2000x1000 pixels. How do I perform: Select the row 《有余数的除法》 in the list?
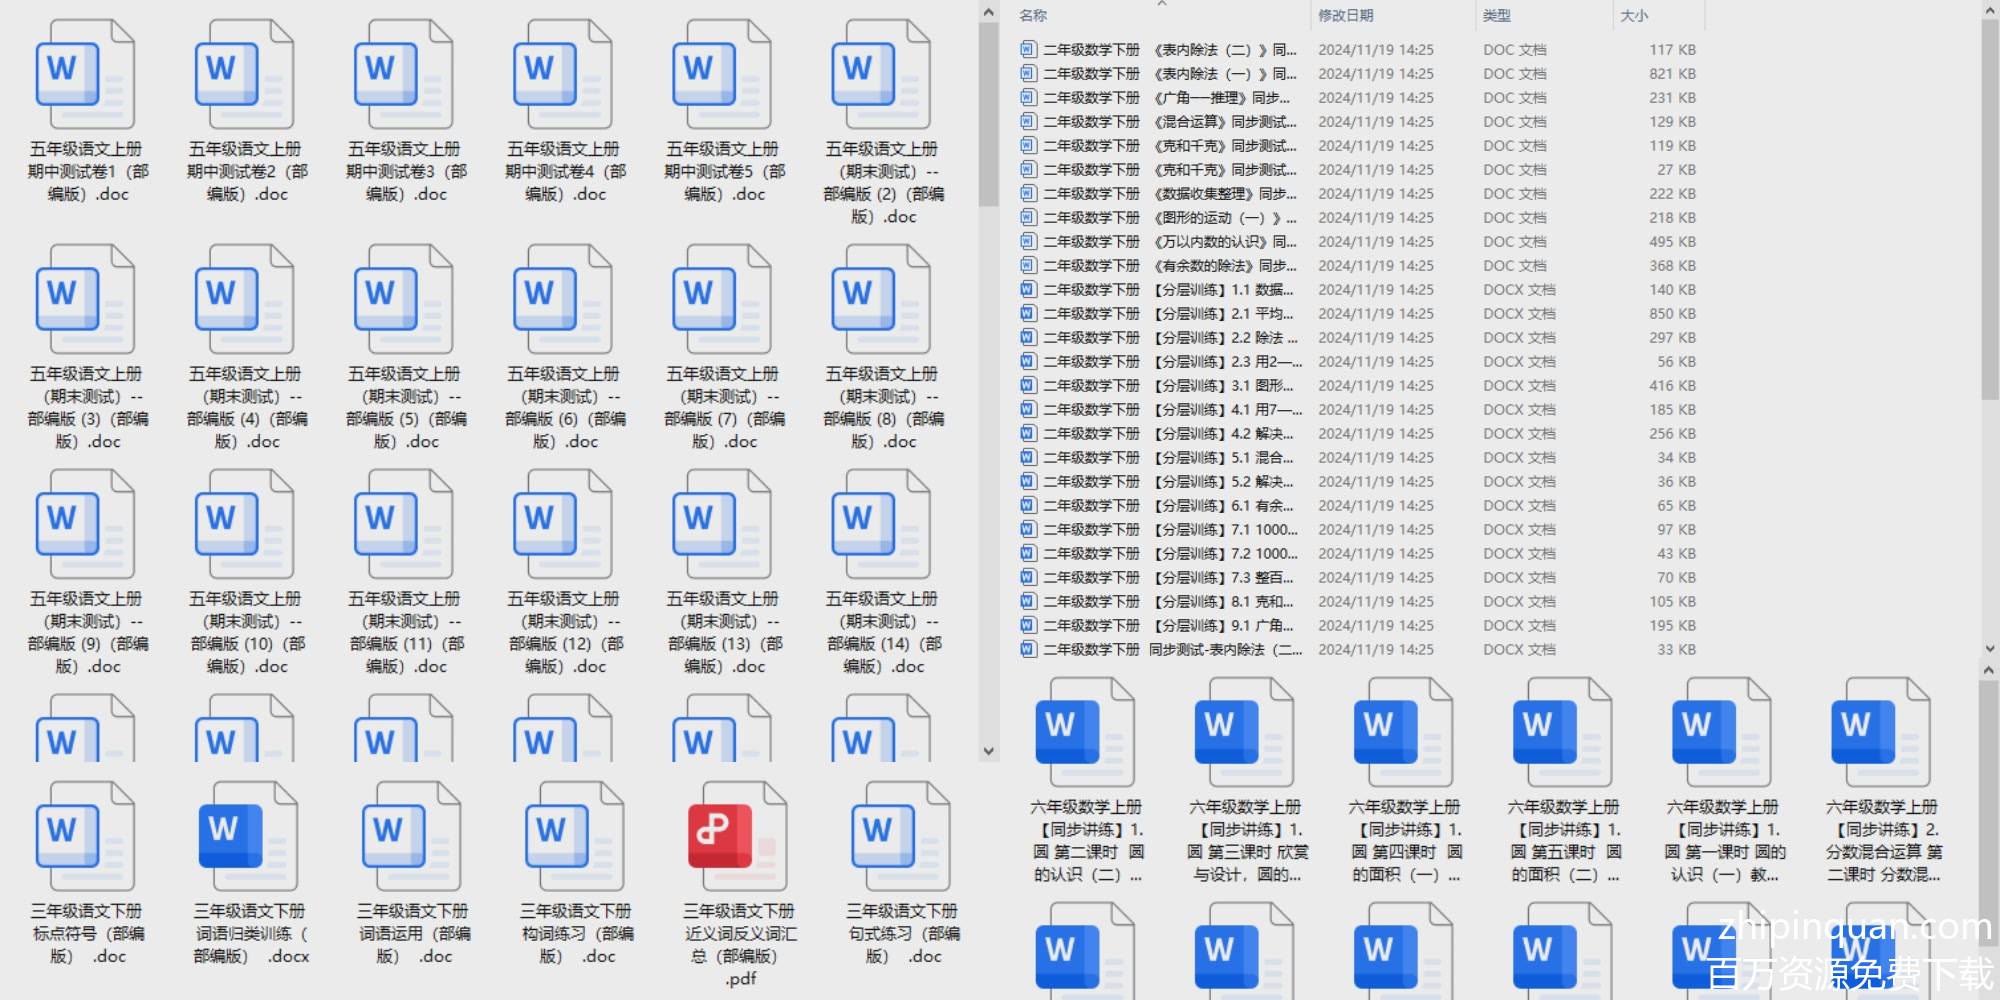coord(1358,265)
